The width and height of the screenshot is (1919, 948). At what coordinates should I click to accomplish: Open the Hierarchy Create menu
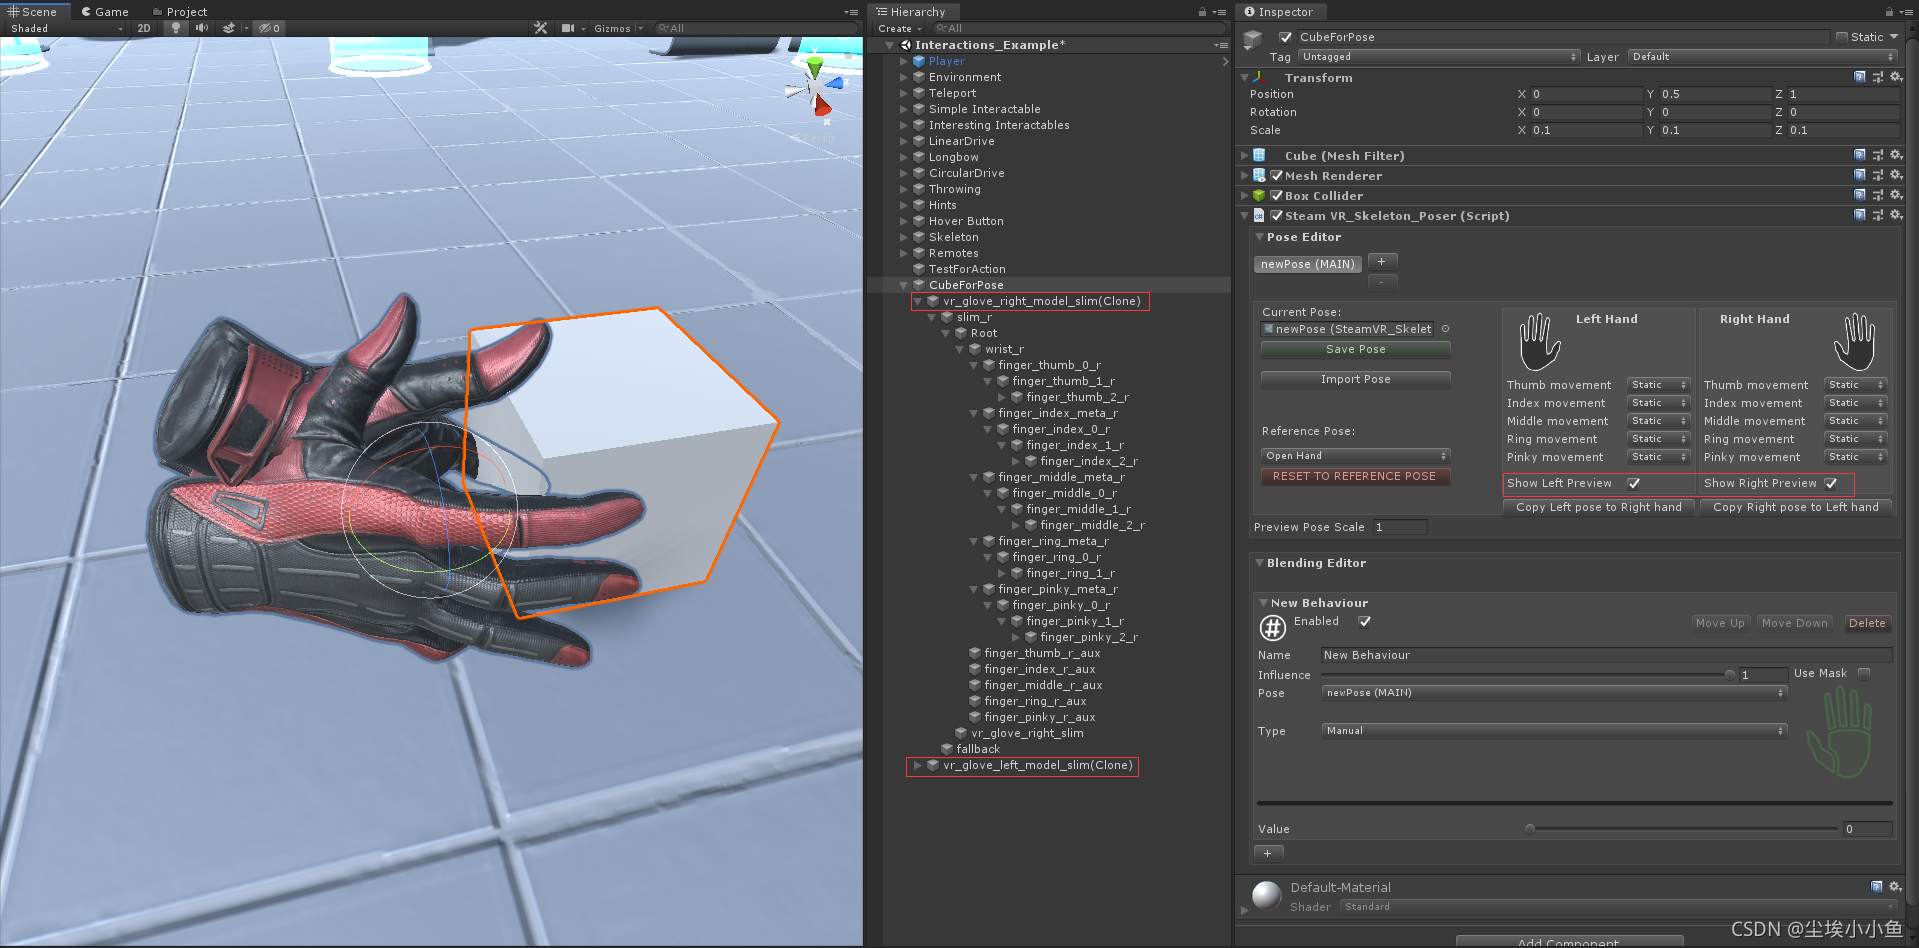(x=899, y=28)
